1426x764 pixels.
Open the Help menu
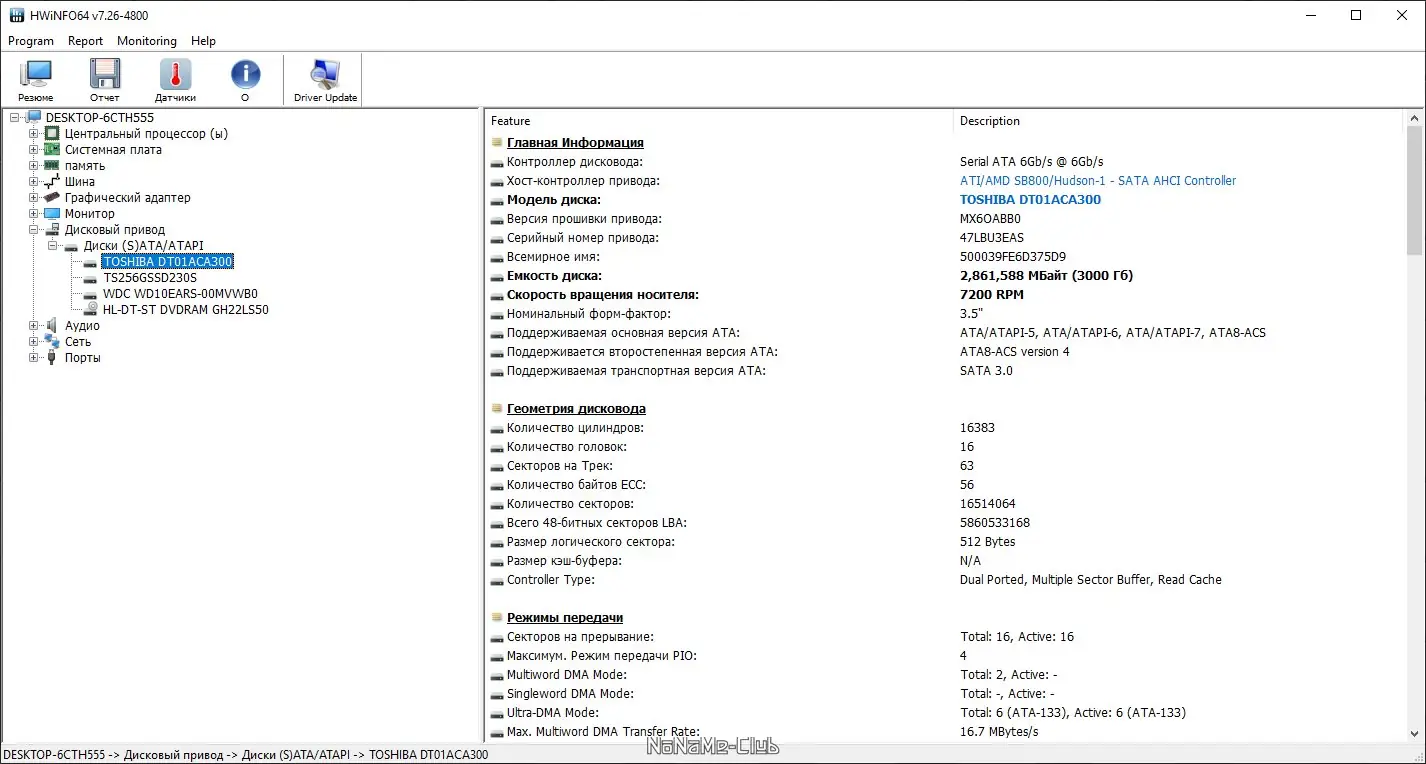204,41
